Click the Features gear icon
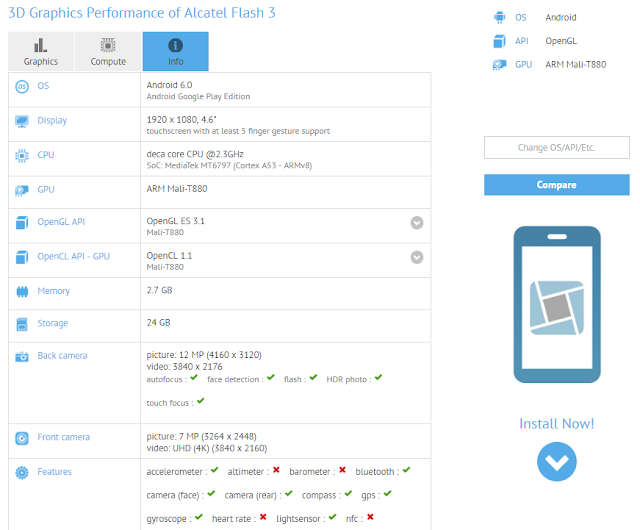Screen dimensions: 640x530 pyautogui.click(x=22, y=473)
